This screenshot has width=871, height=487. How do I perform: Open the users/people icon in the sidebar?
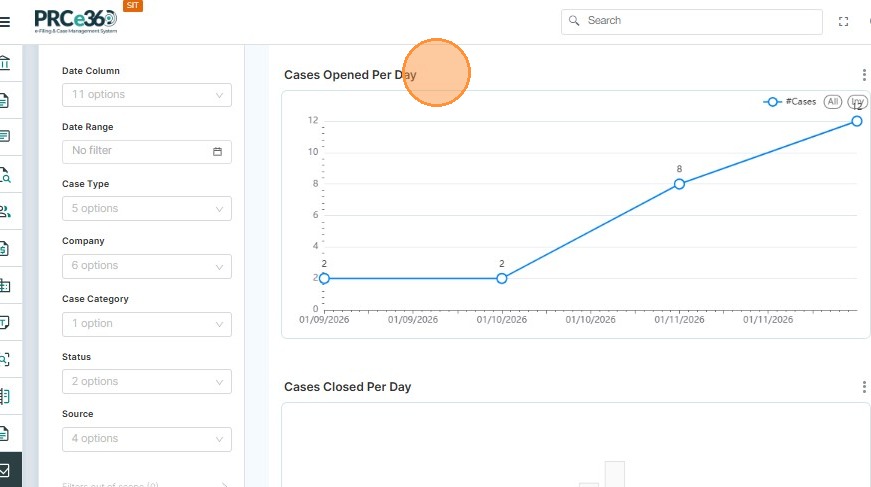pos(5,212)
